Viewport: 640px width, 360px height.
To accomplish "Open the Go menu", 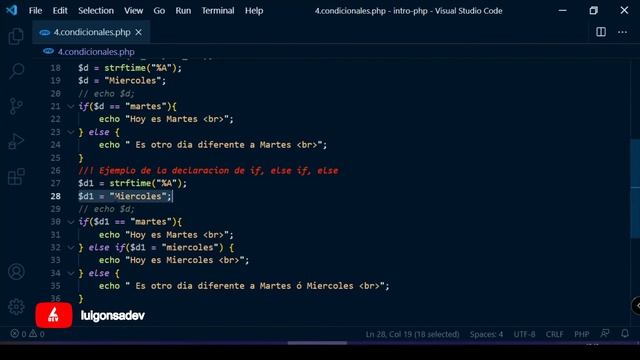I will (x=159, y=11).
